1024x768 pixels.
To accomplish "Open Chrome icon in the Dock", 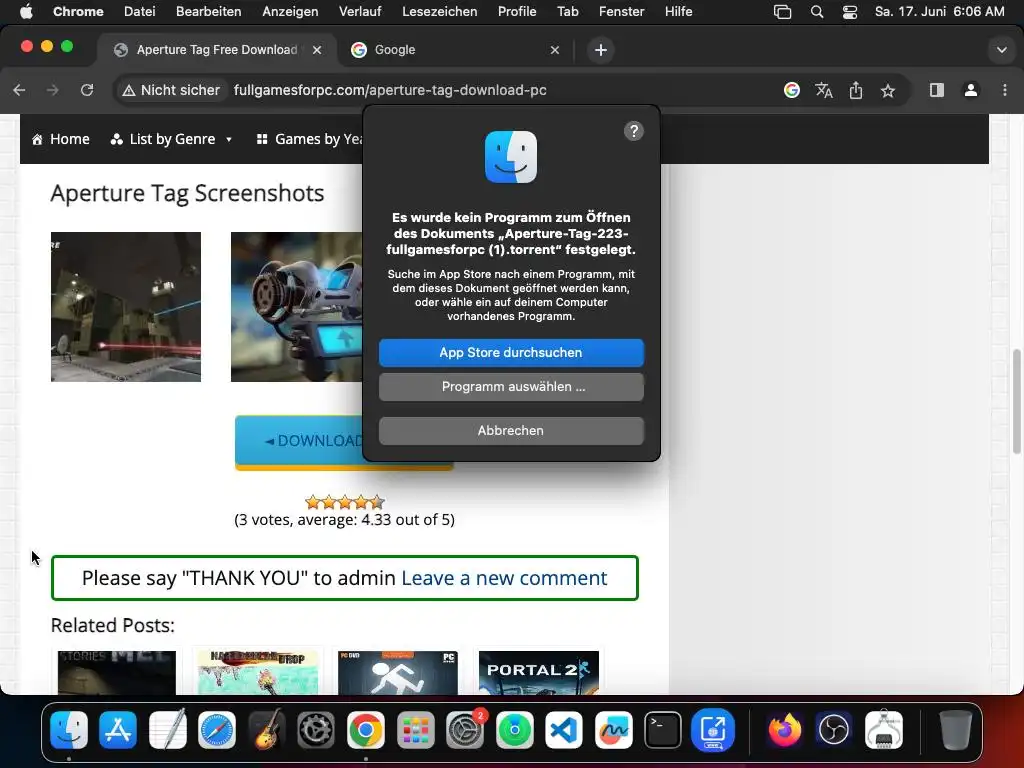I will point(366,729).
